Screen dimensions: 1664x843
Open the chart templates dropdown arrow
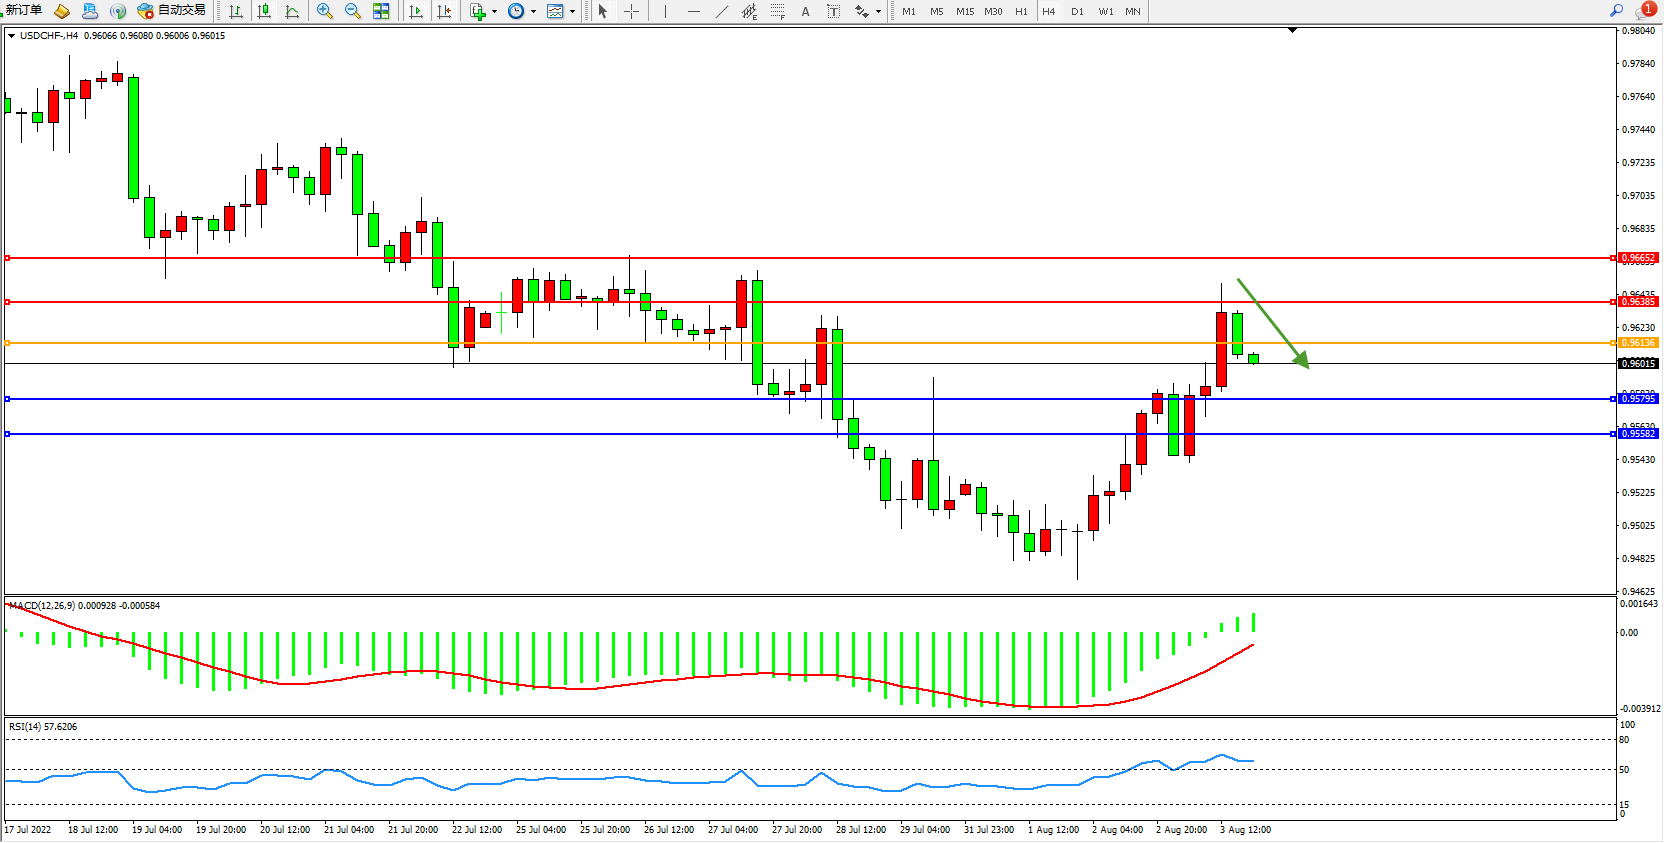[x=572, y=12]
